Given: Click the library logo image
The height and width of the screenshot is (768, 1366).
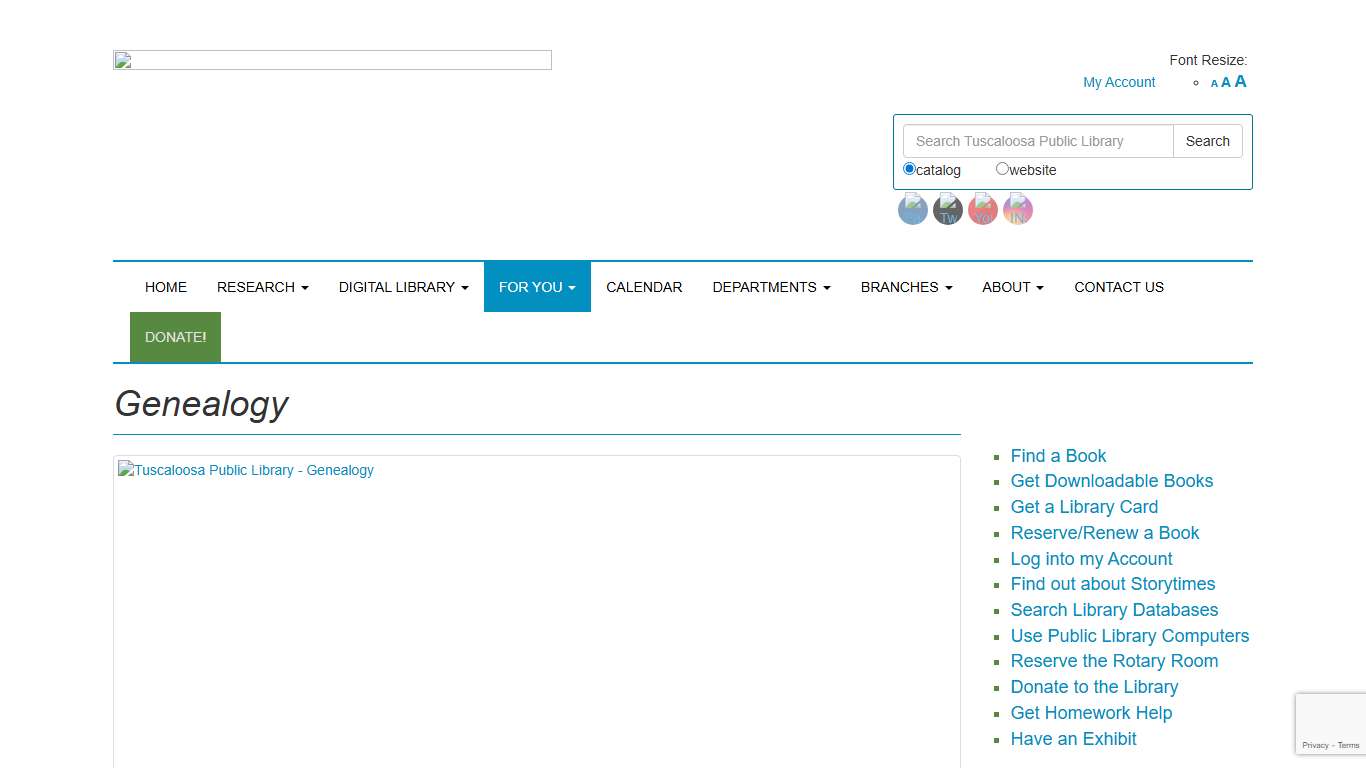Looking at the screenshot, I should 332,59.
